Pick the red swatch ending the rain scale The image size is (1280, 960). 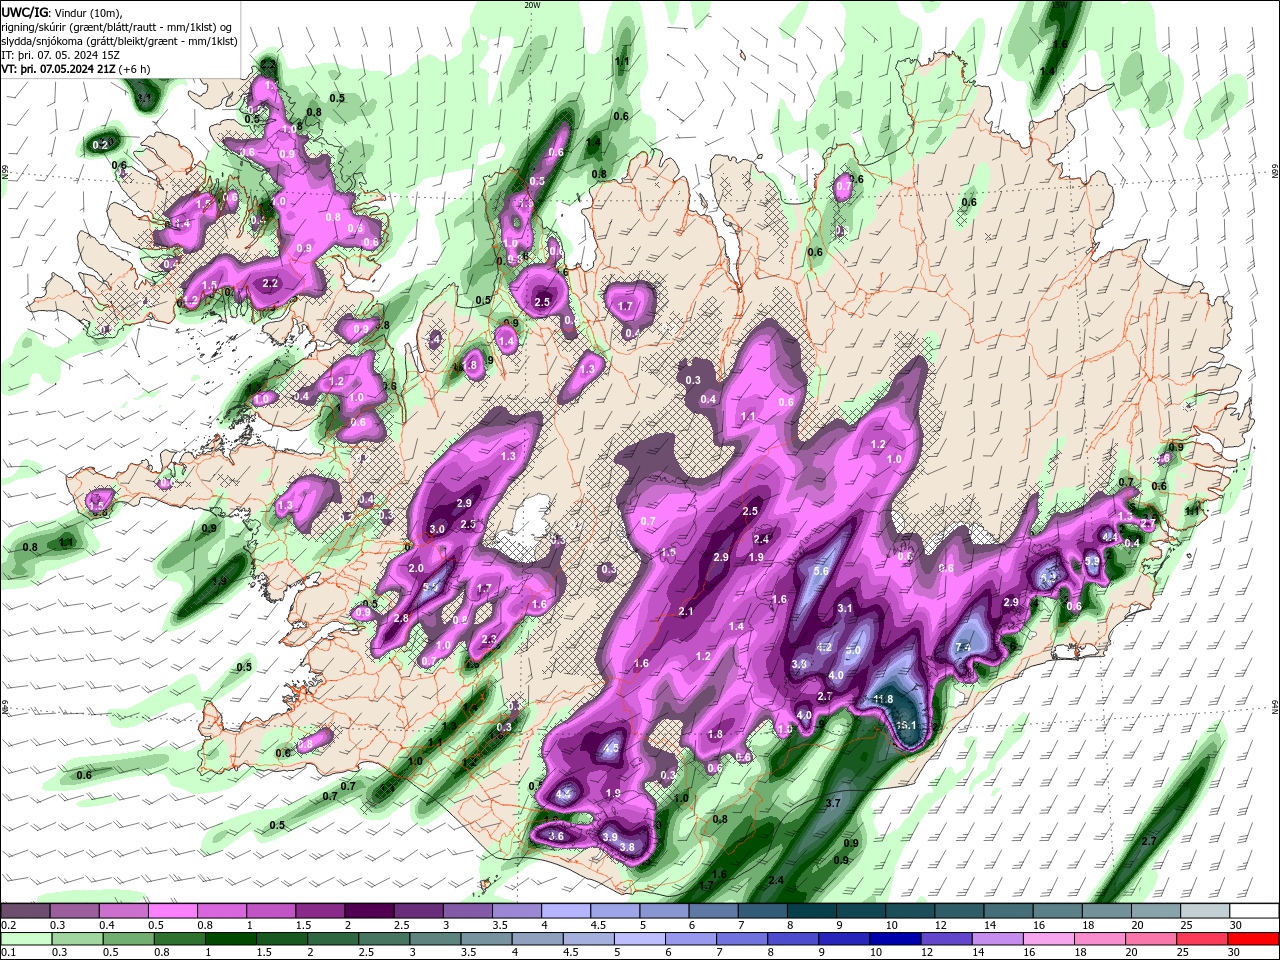(x=1254, y=939)
